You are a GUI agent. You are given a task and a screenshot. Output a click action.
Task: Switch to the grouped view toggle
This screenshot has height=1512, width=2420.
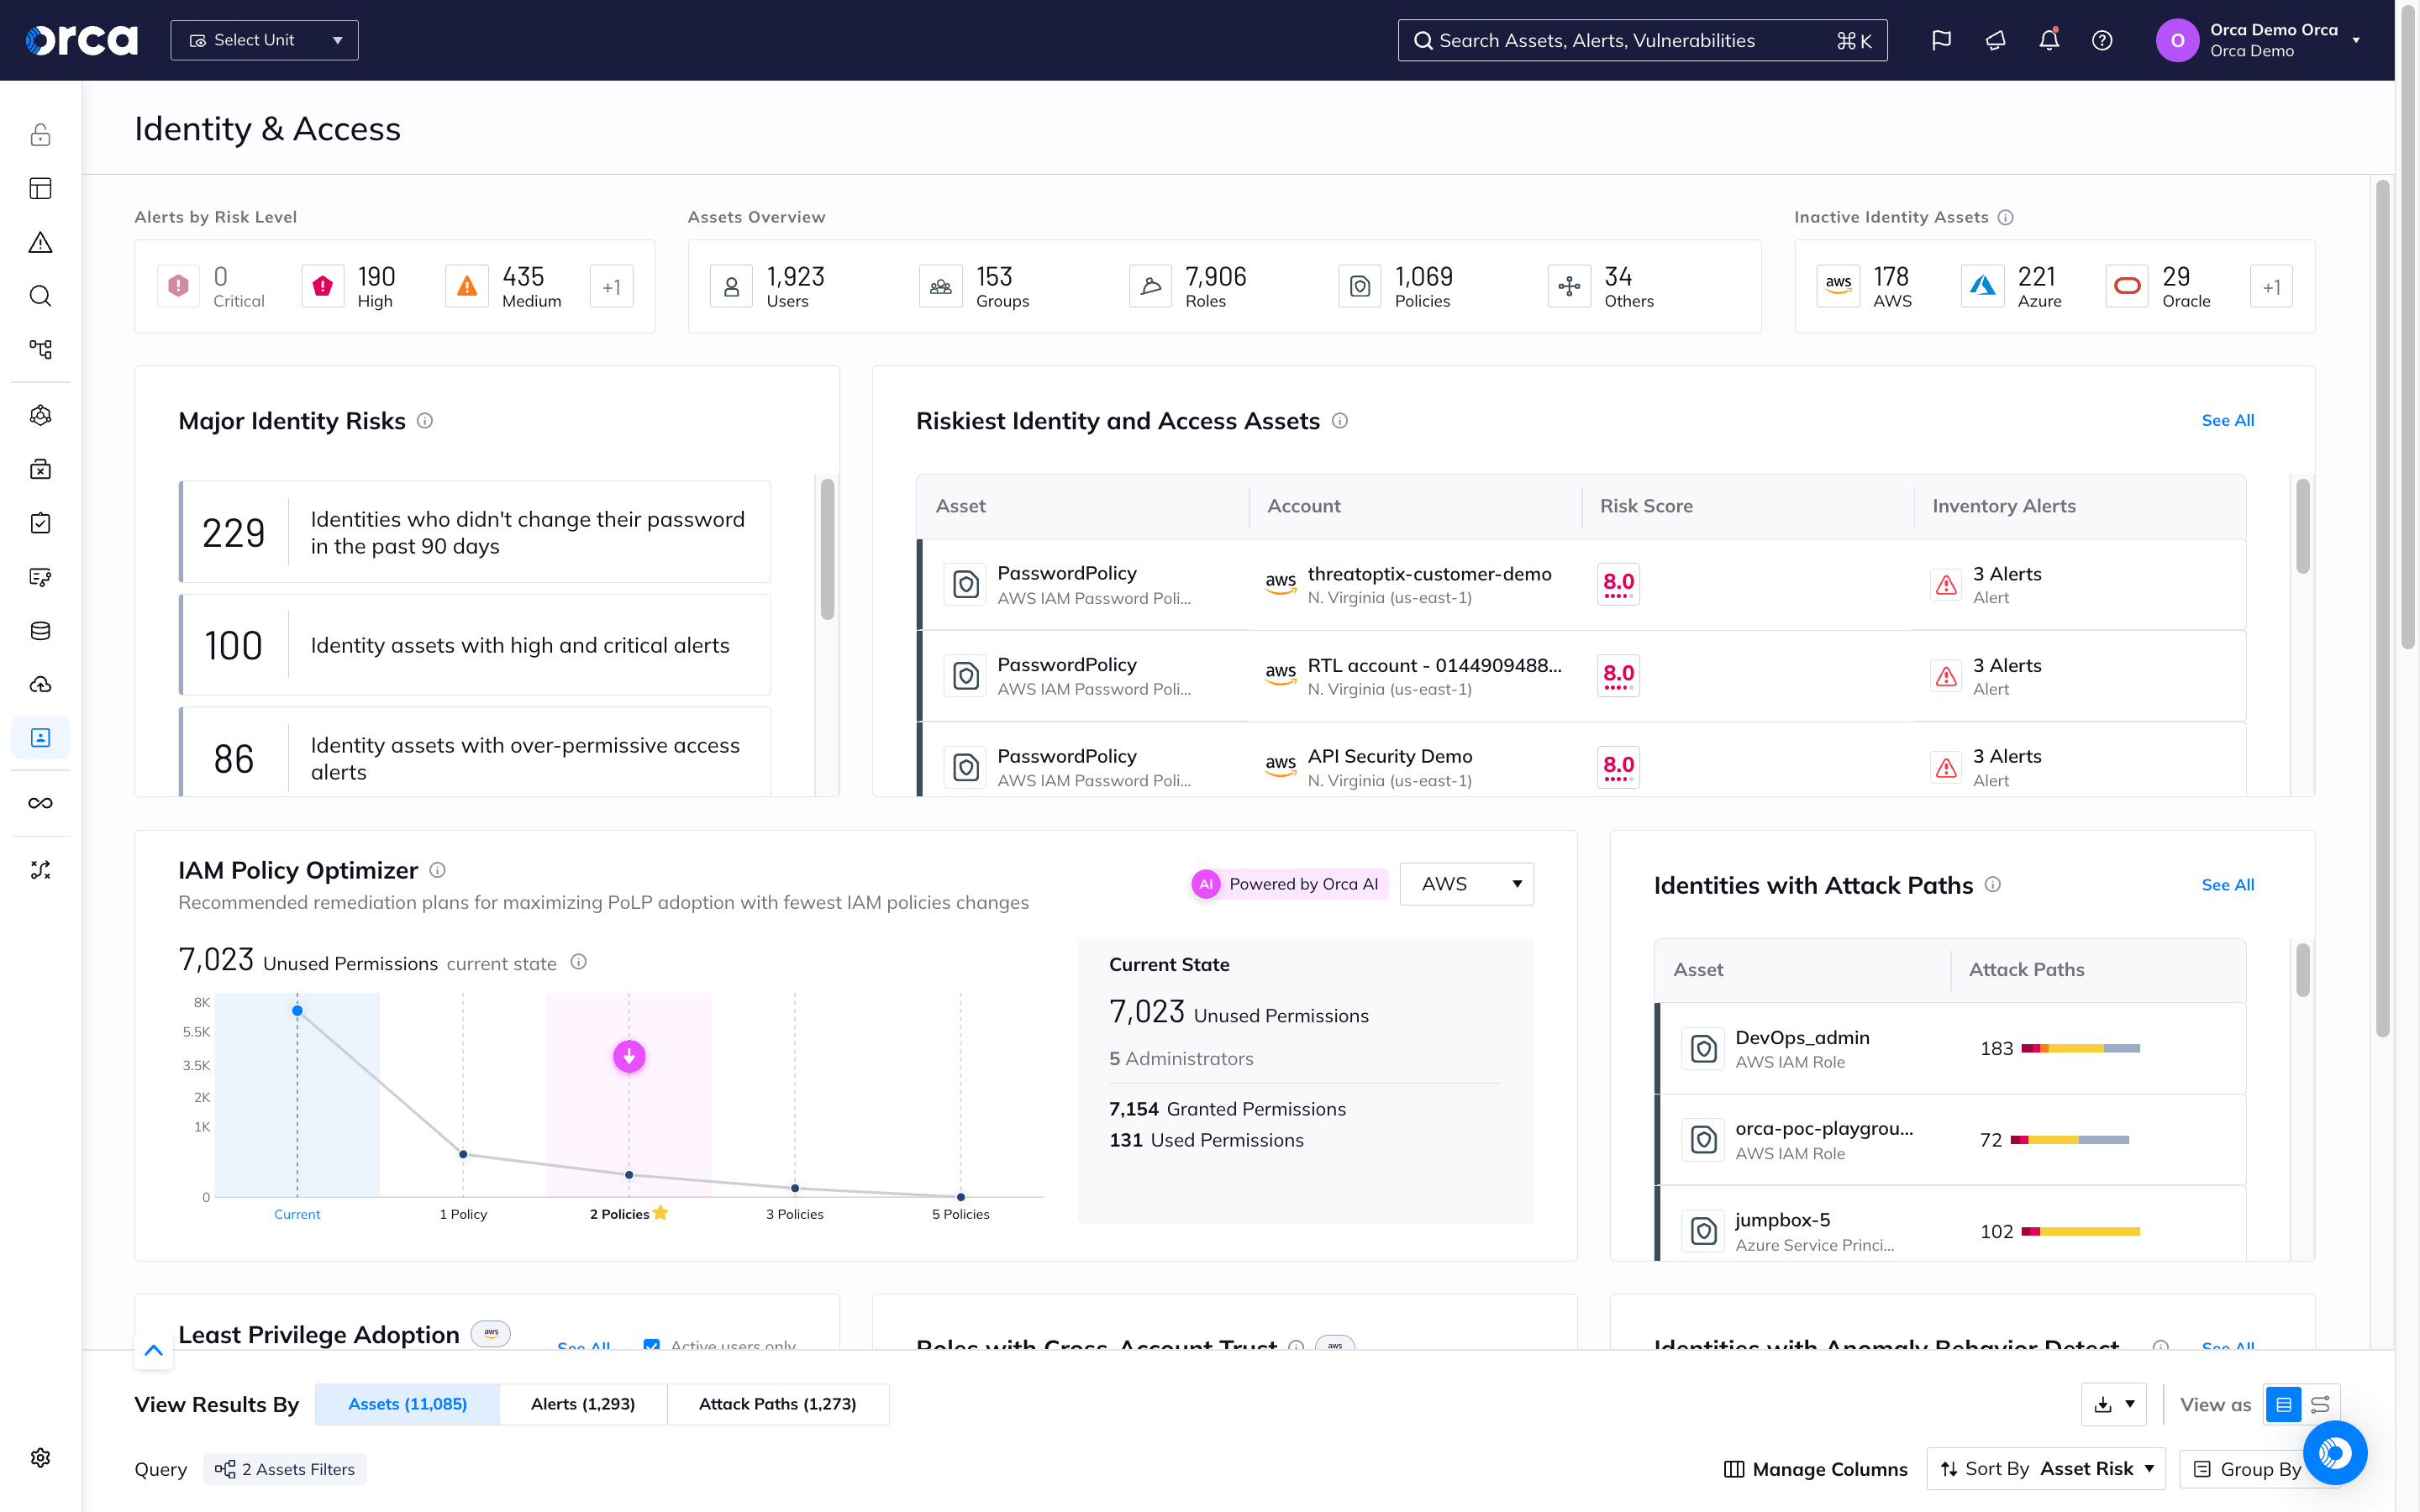2320,1404
